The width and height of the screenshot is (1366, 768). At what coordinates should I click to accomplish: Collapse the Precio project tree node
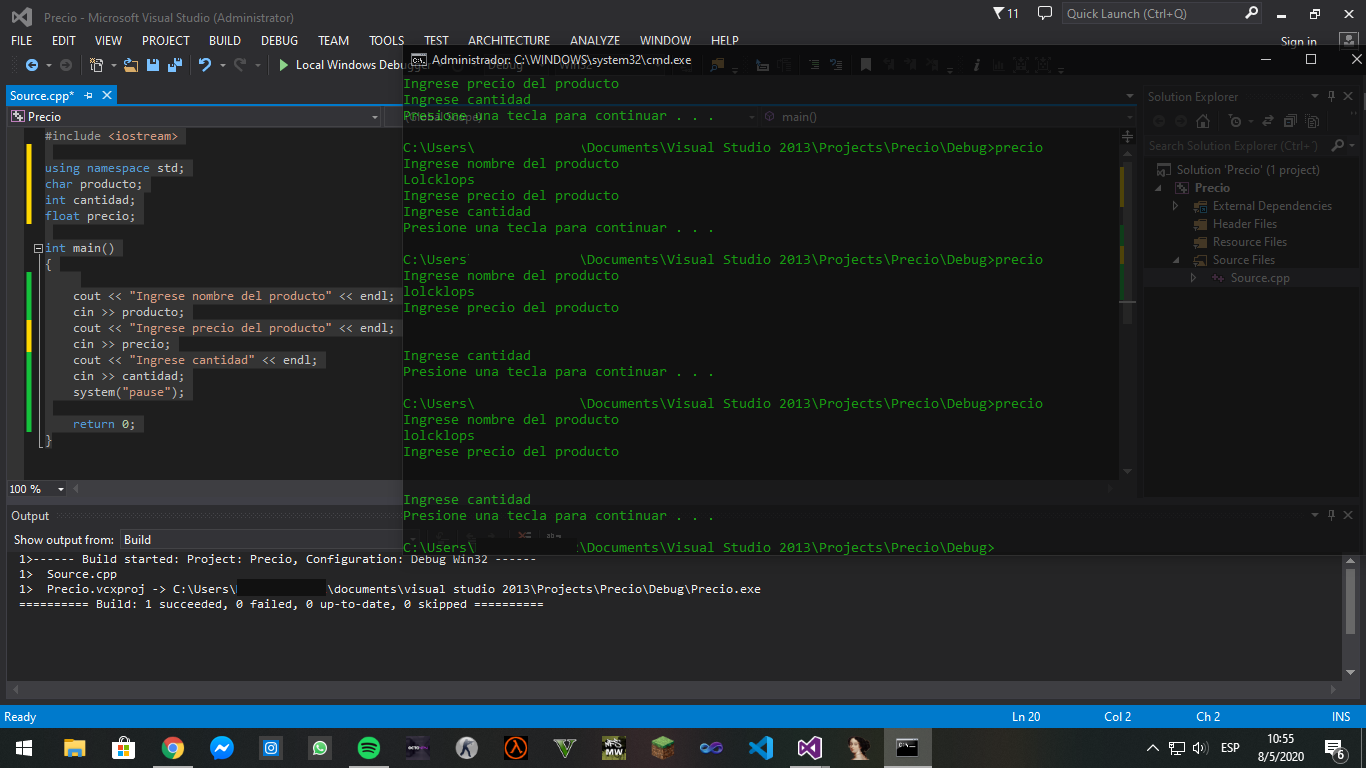(1160, 188)
